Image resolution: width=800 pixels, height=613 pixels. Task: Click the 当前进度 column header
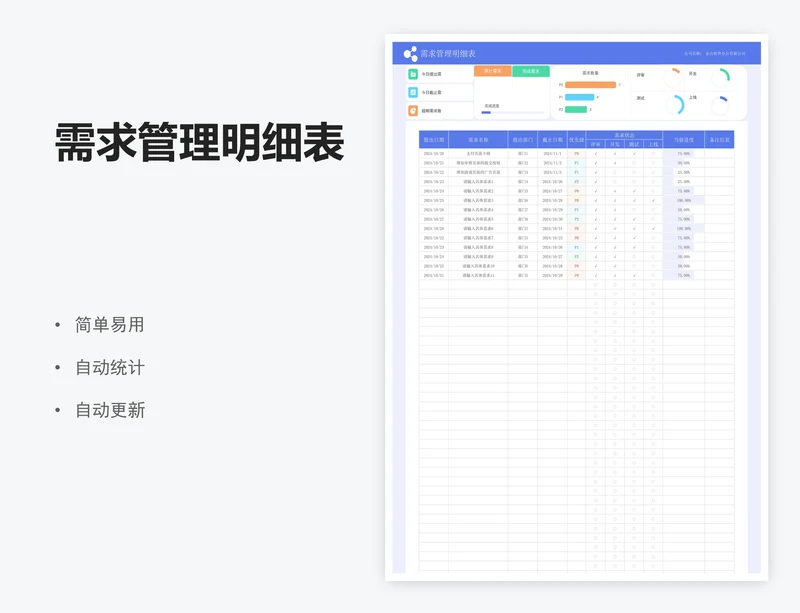click(x=684, y=139)
